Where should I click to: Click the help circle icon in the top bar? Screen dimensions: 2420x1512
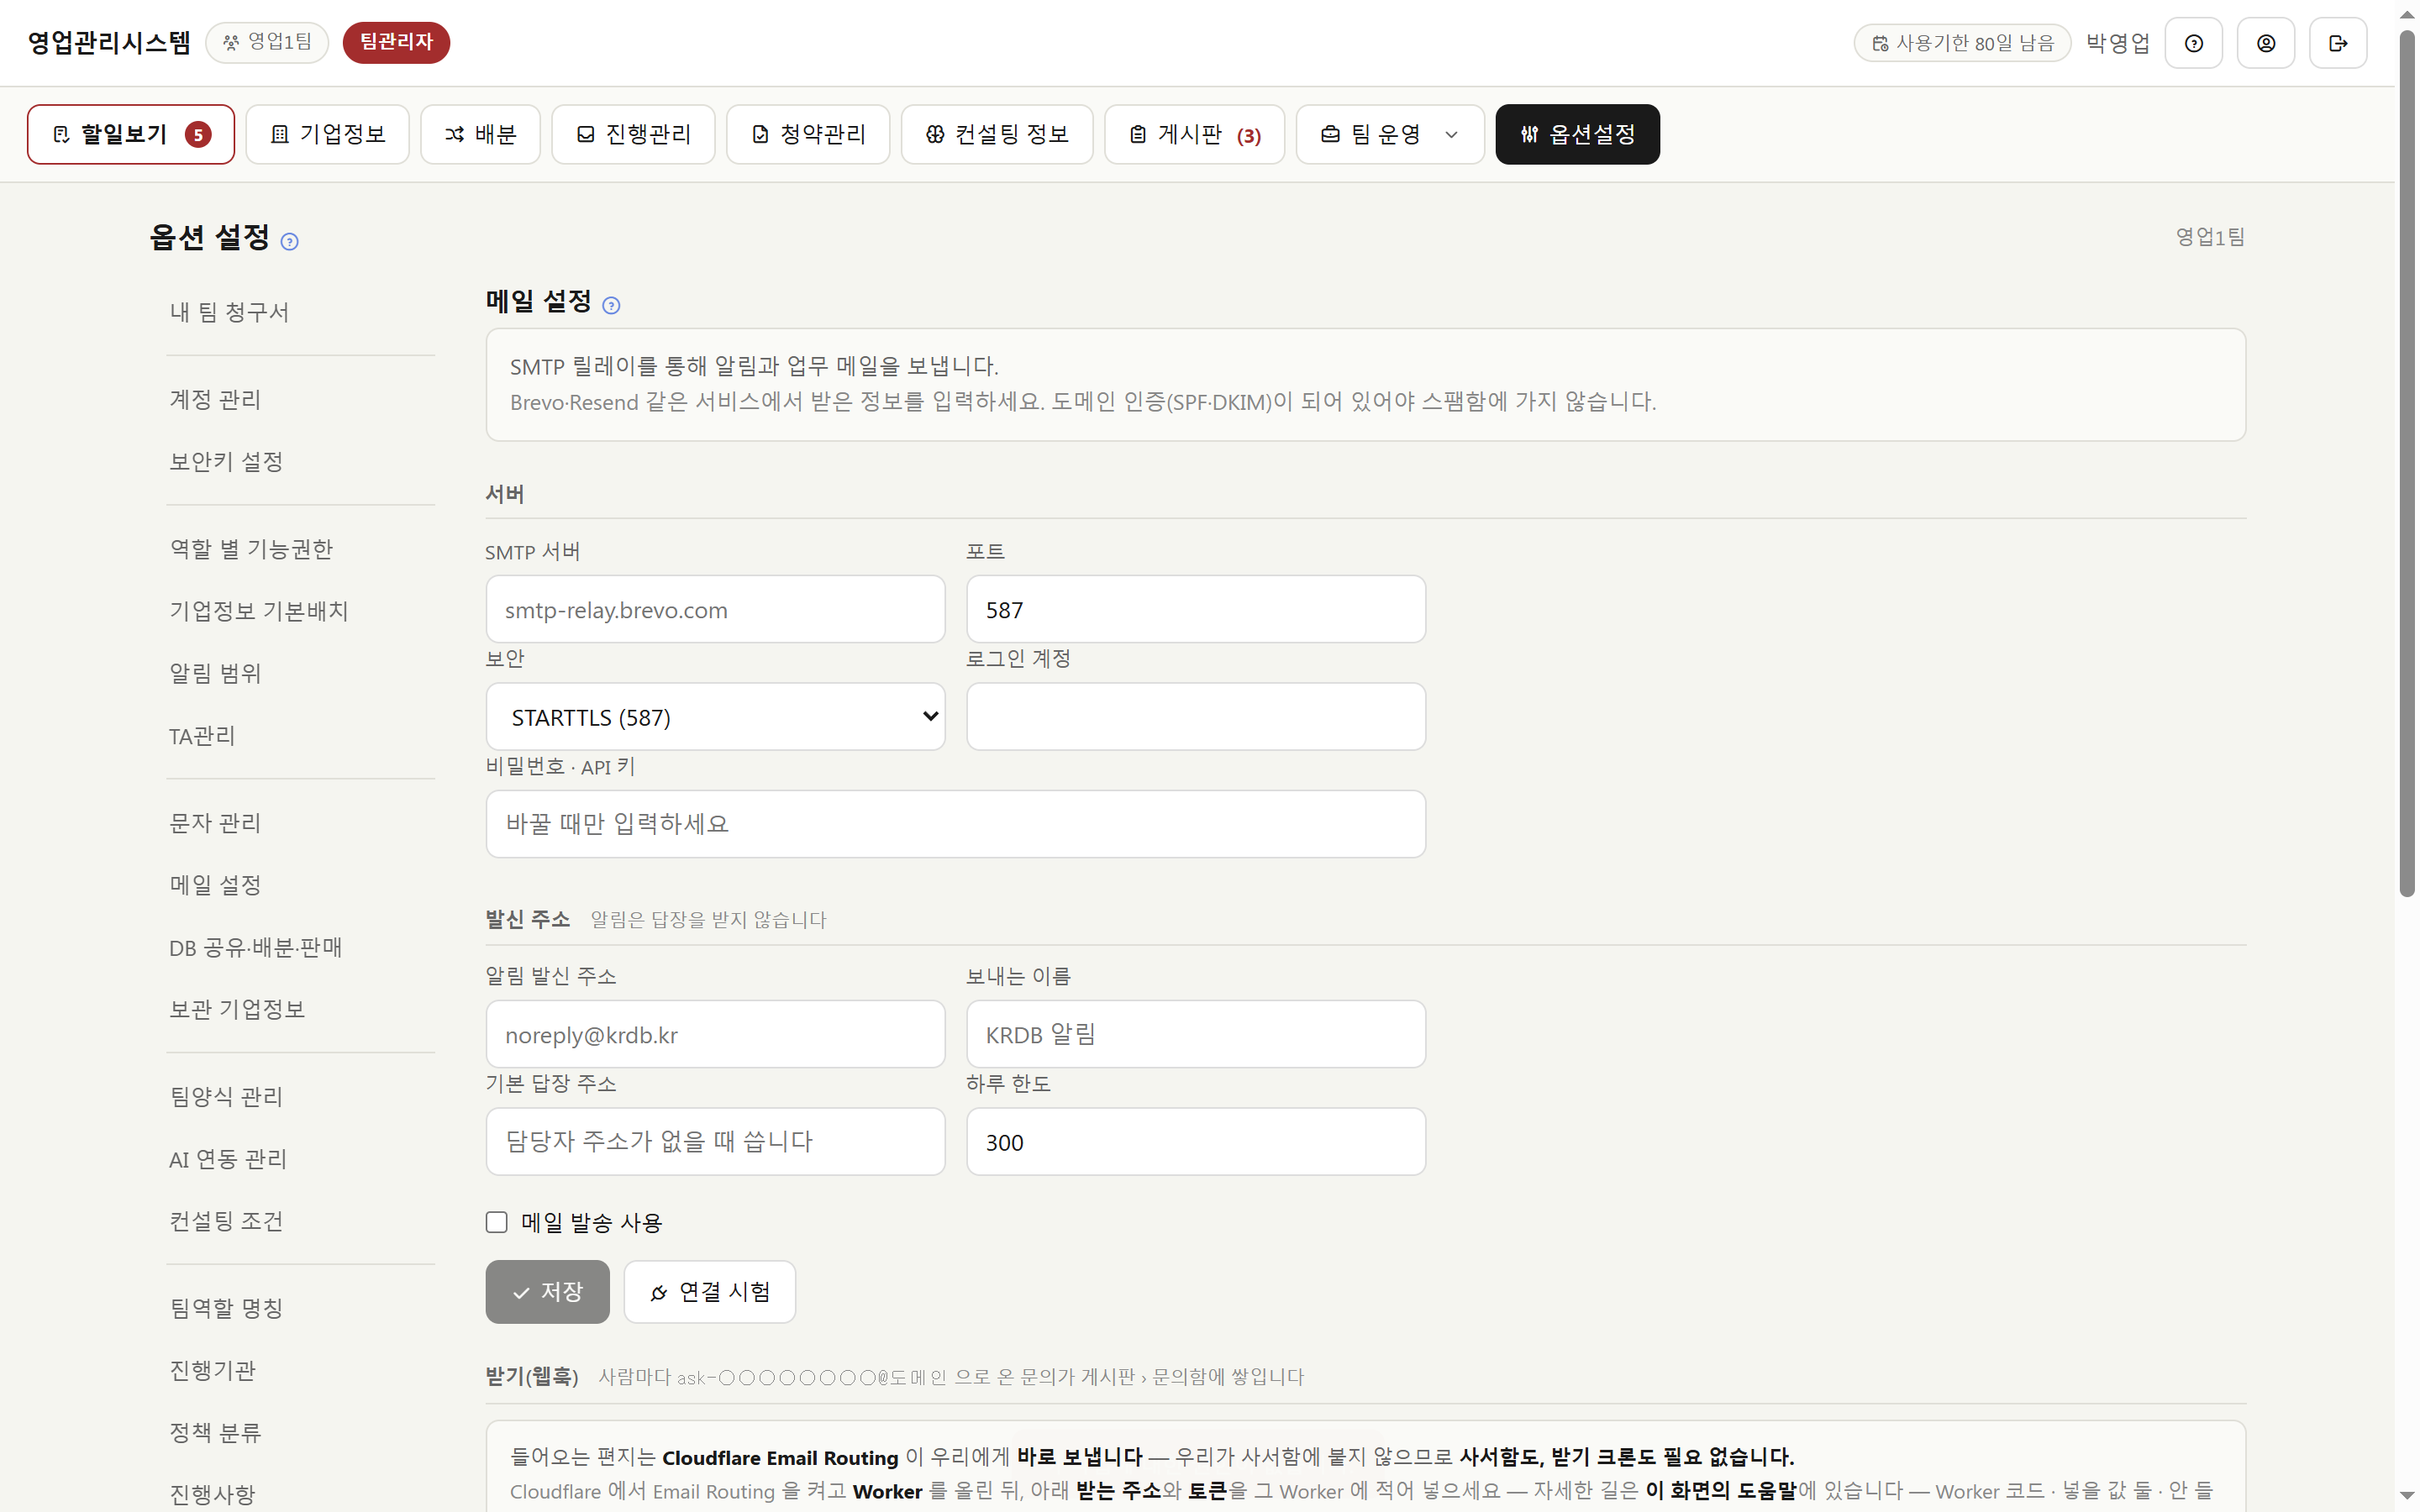(2193, 43)
